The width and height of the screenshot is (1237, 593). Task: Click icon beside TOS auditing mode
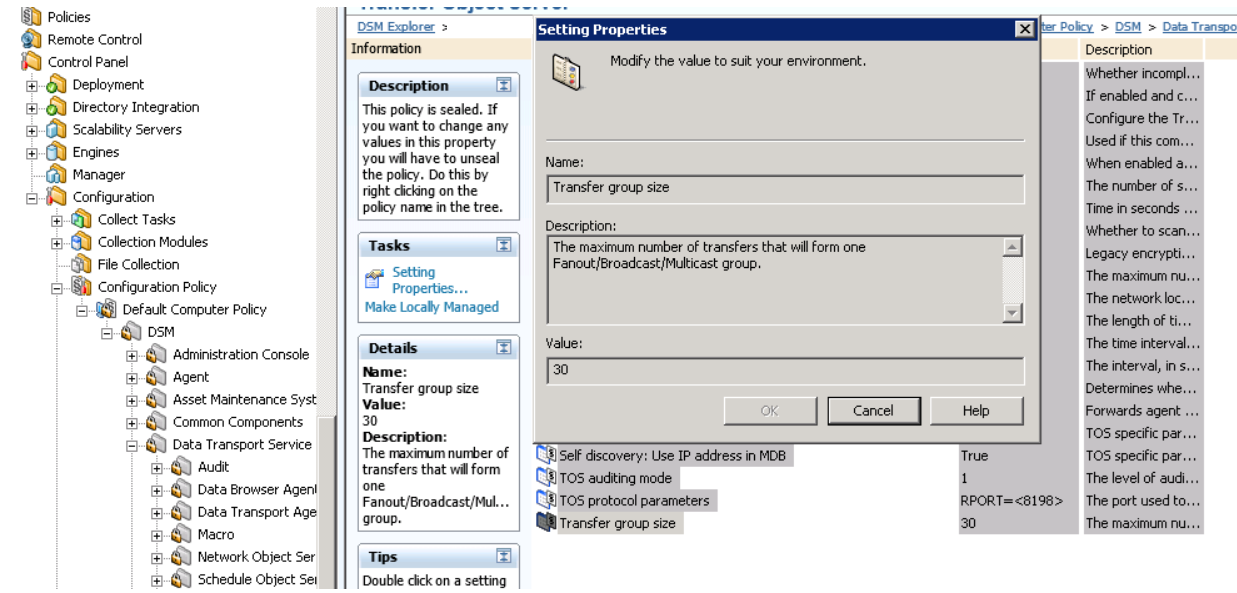[x=546, y=478]
